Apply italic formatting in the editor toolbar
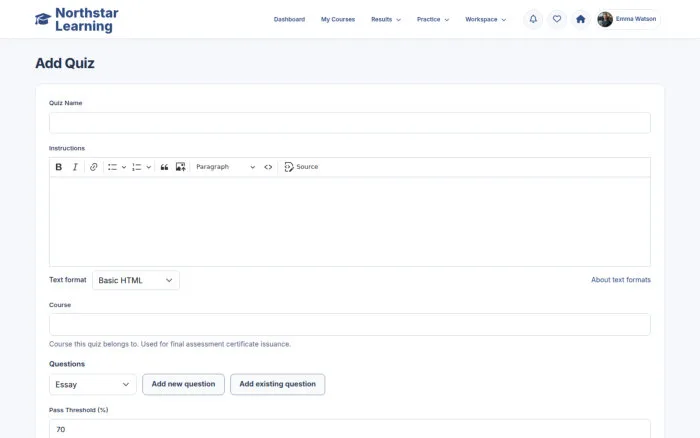700x438 pixels. point(75,167)
